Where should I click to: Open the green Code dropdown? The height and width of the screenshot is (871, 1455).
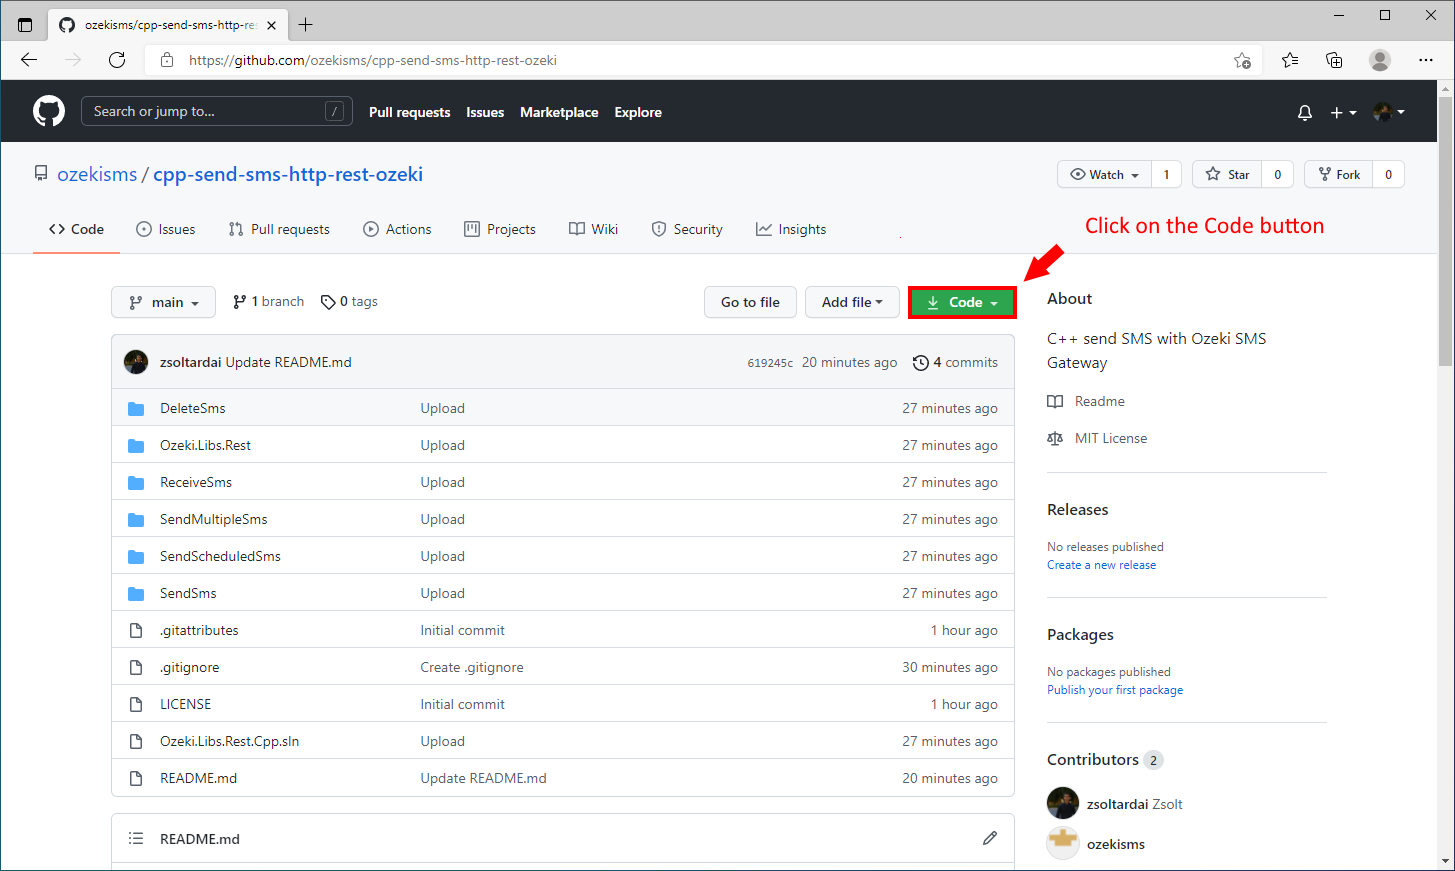(961, 301)
